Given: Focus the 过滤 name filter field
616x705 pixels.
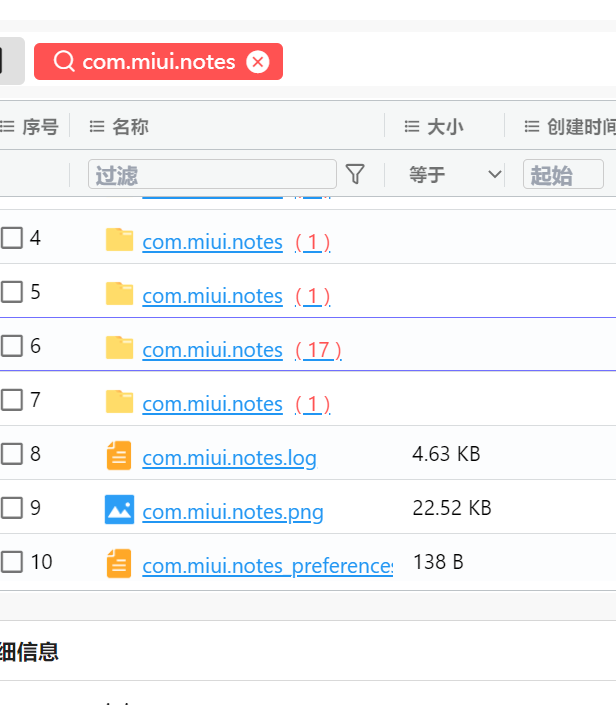Looking at the screenshot, I should pos(212,174).
